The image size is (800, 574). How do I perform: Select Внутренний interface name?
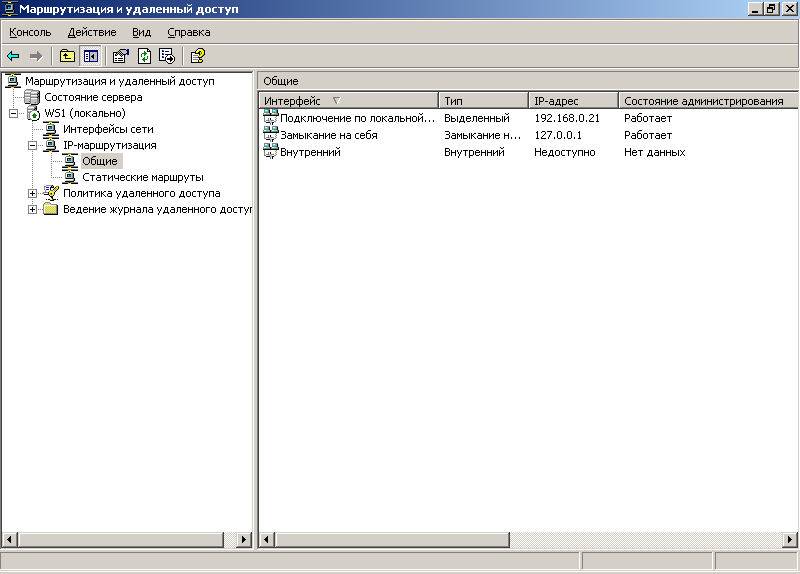pos(310,152)
